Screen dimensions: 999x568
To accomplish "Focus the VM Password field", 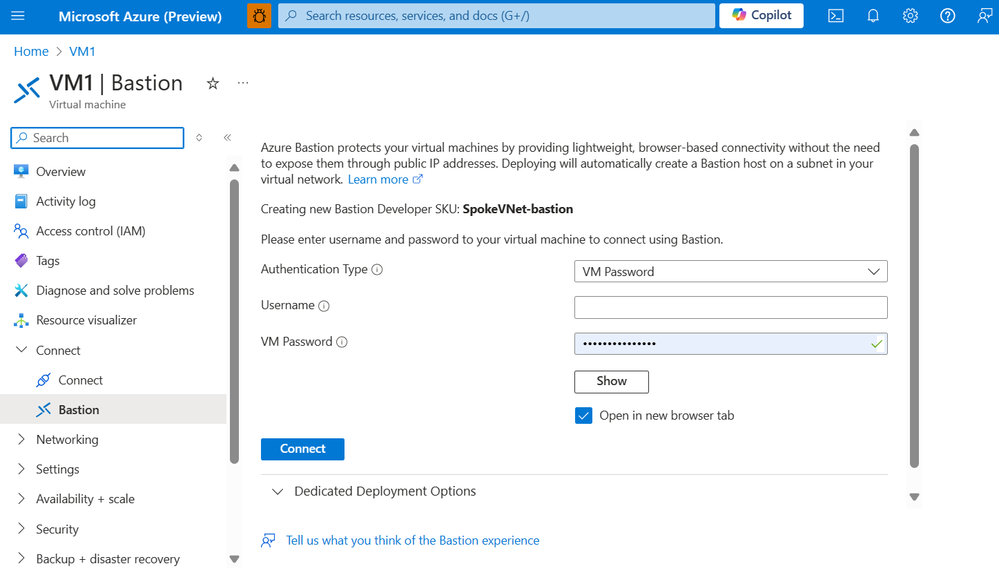I will [x=731, y=344].
